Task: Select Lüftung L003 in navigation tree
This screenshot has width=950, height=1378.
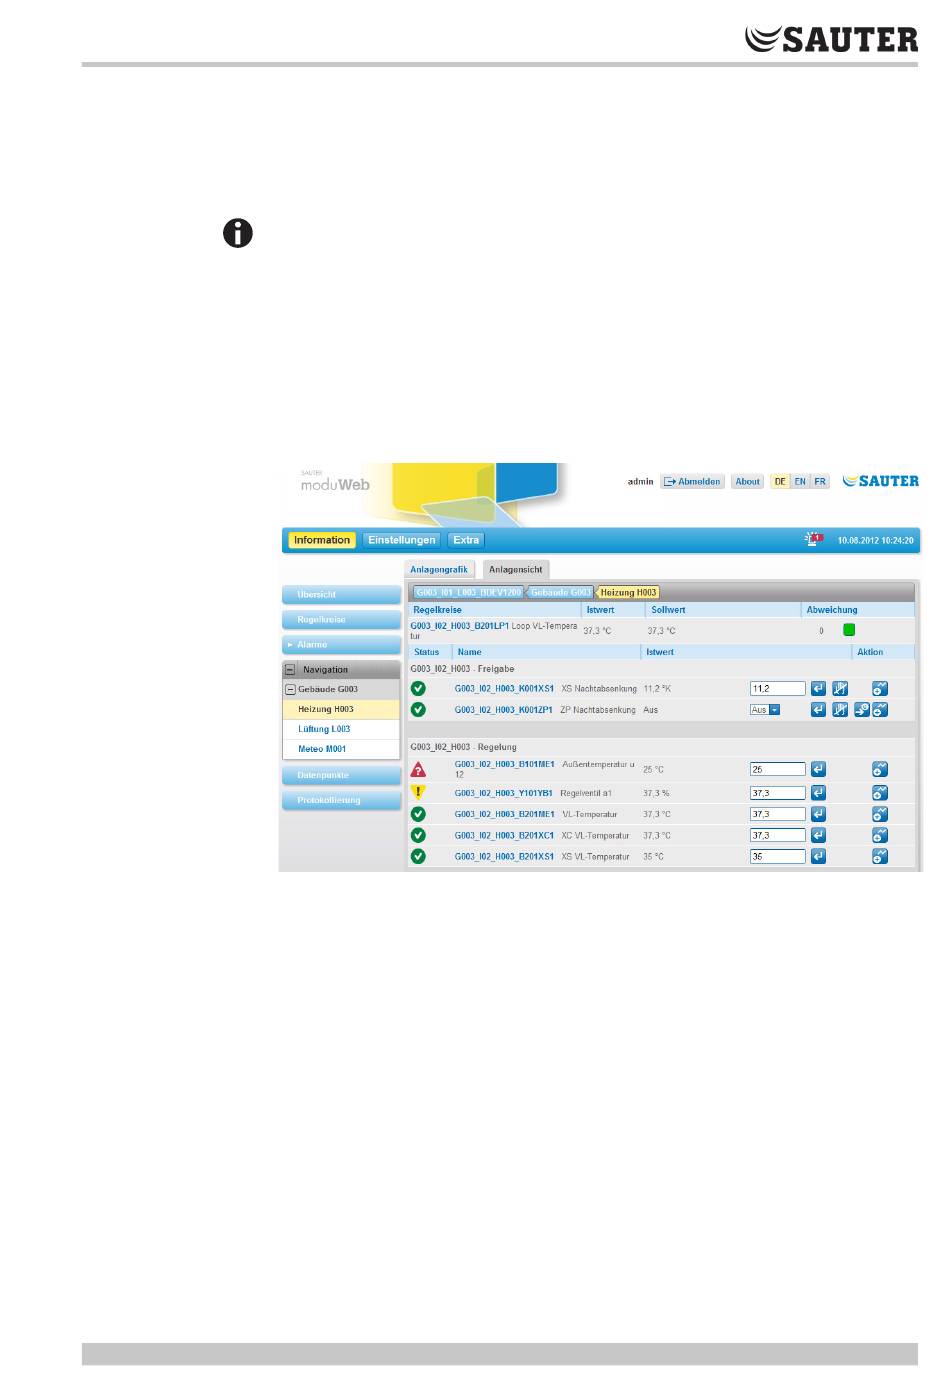Action: pos(341,729)
